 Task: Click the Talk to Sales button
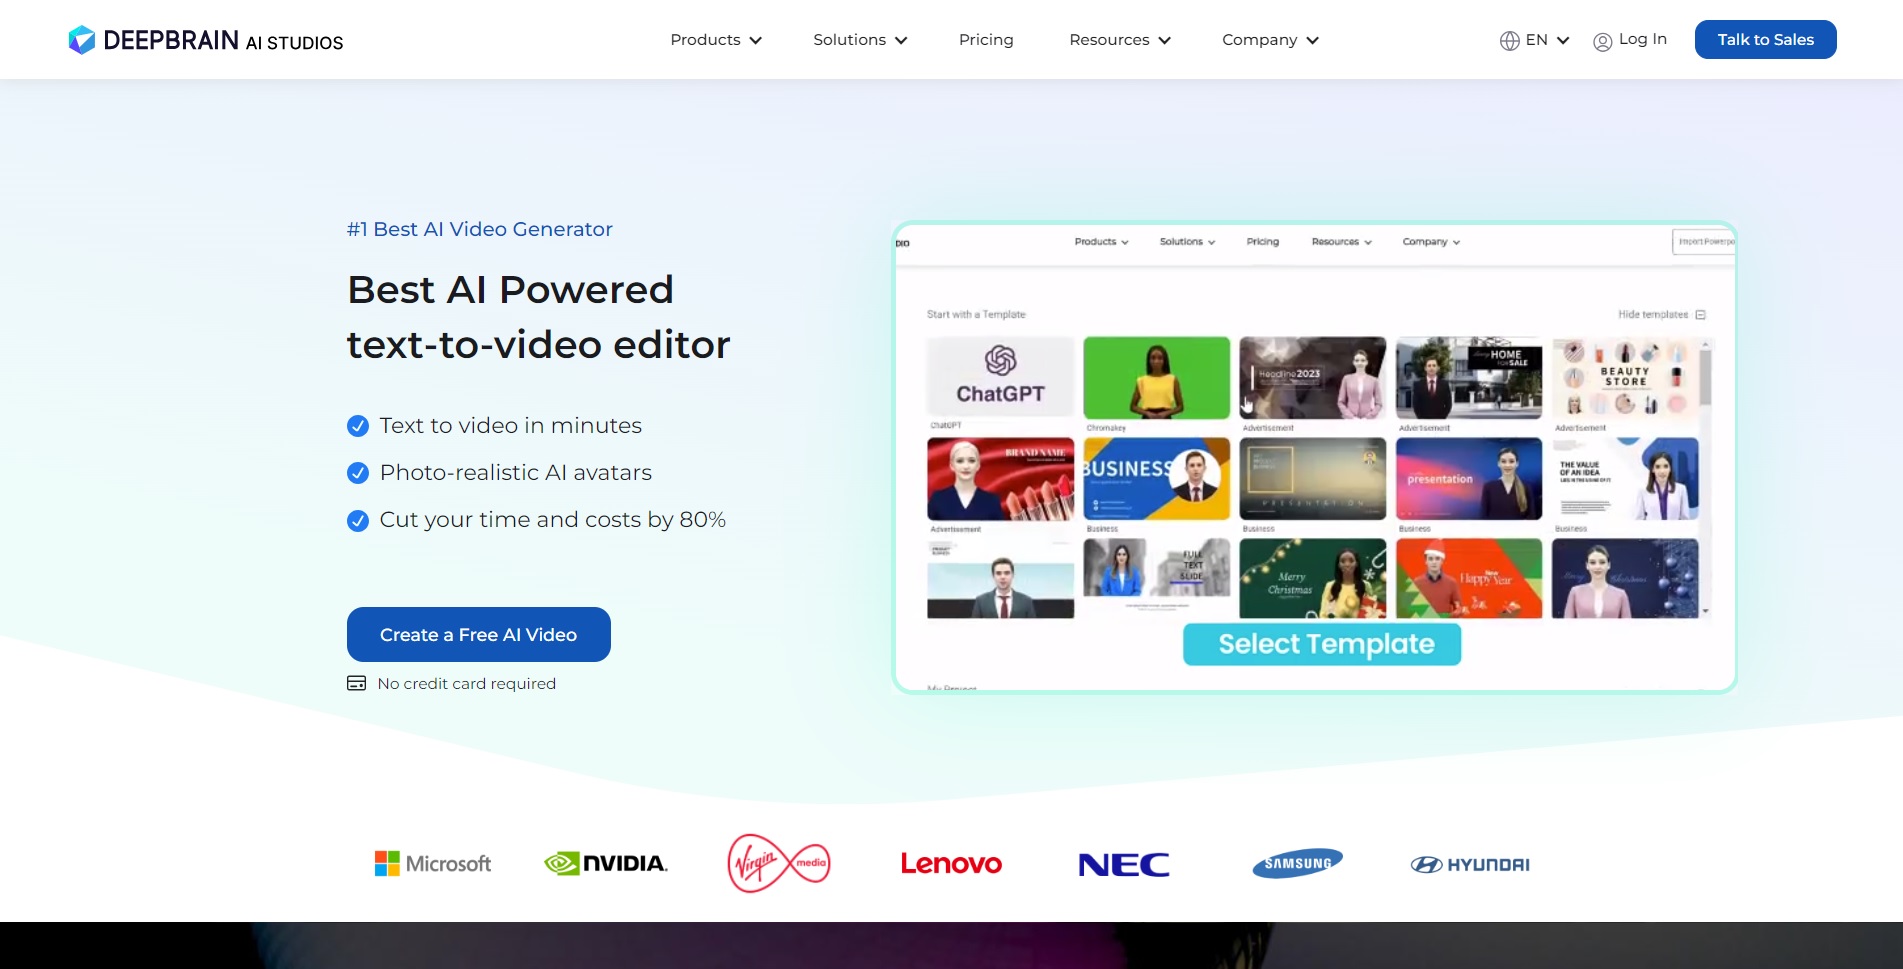coord(1765,40)
